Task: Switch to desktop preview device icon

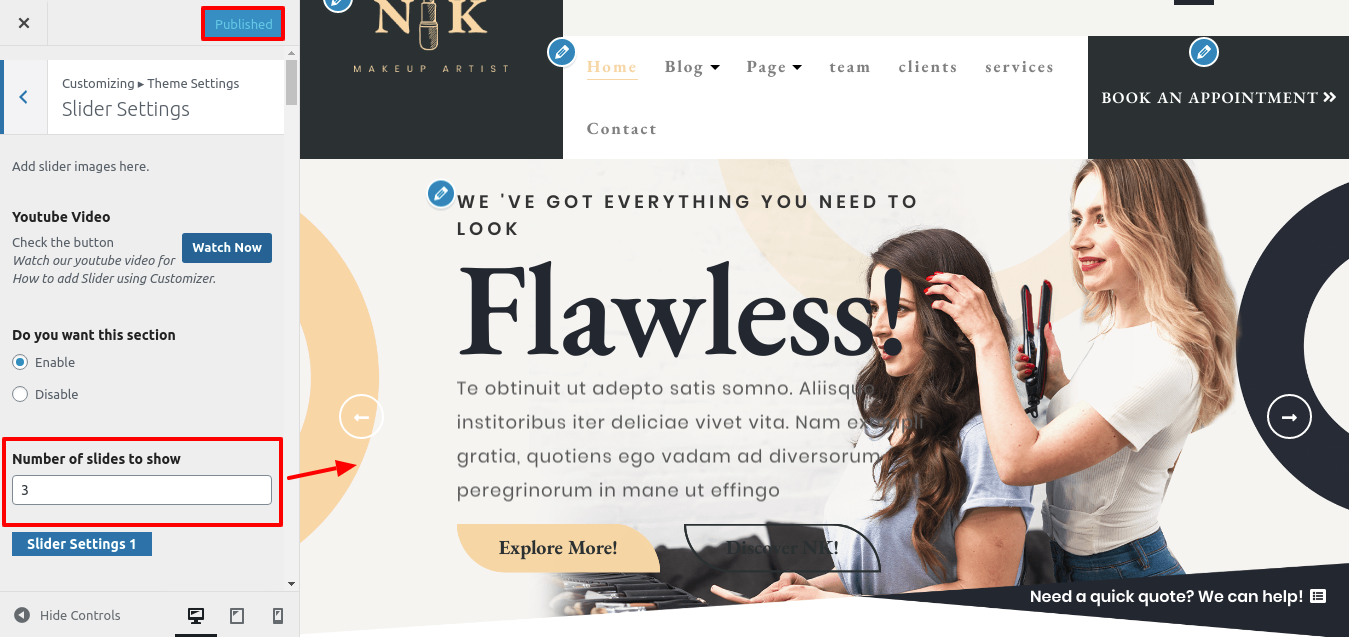Action: click(x=196, y=616)
